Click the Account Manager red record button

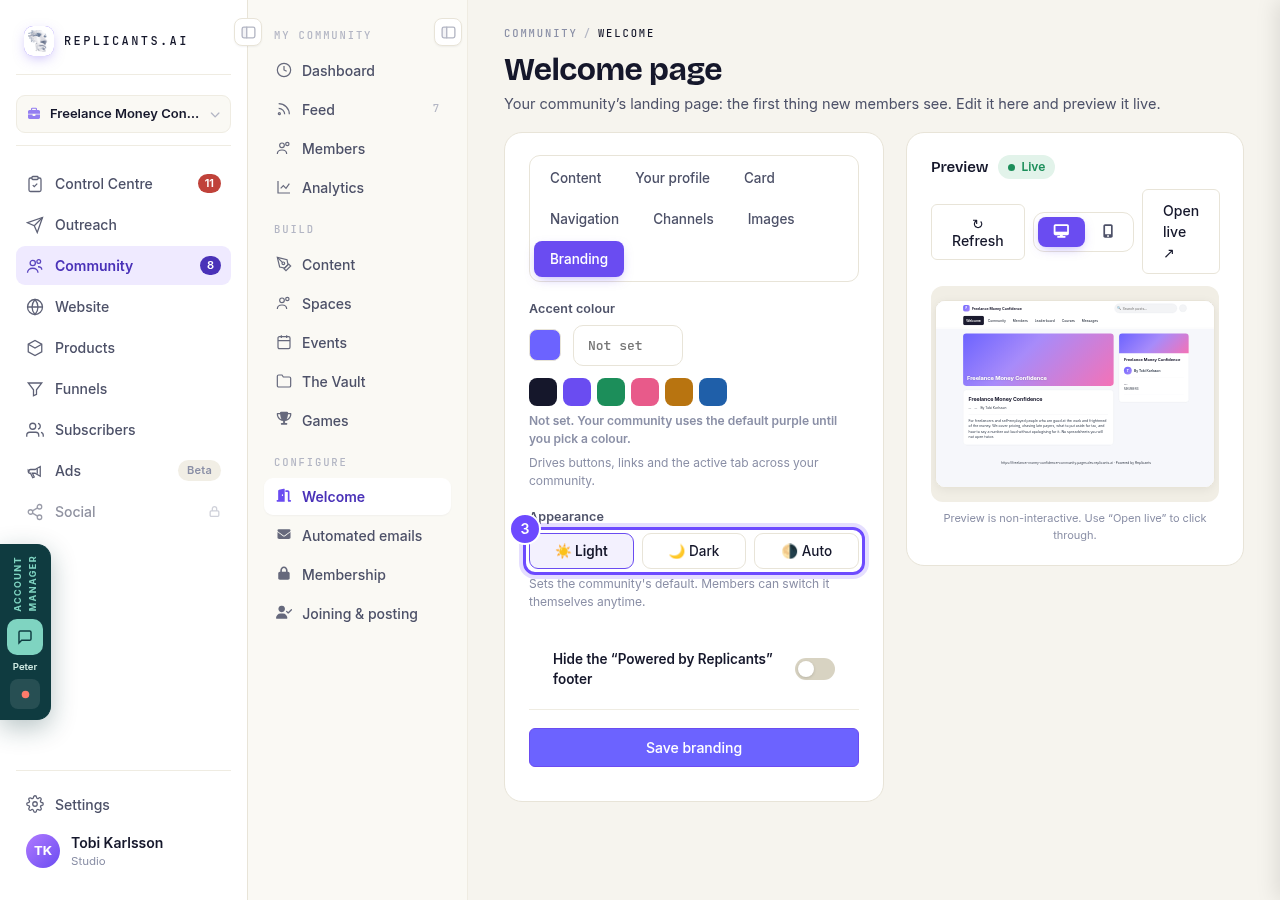coord(25,694)
